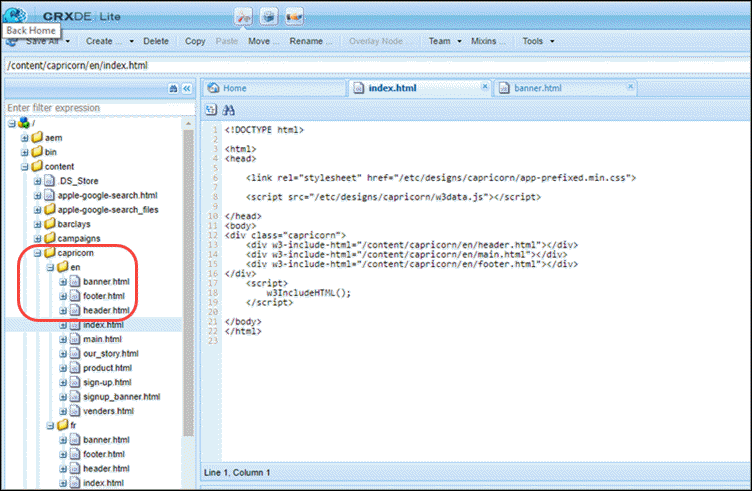
Task: Switch to the index.html tab
Action: click(x=420, y=88)
